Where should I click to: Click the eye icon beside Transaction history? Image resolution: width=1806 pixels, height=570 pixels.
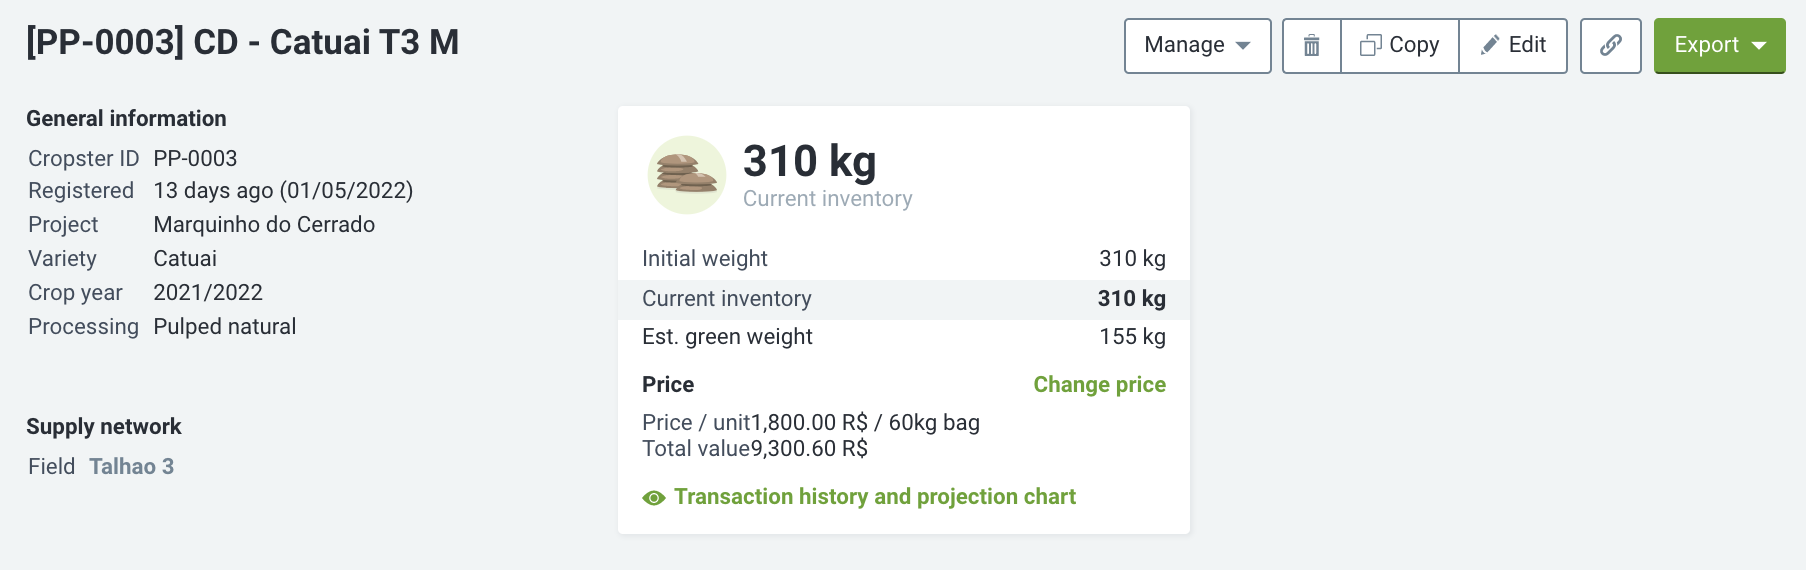coord(654,498)
